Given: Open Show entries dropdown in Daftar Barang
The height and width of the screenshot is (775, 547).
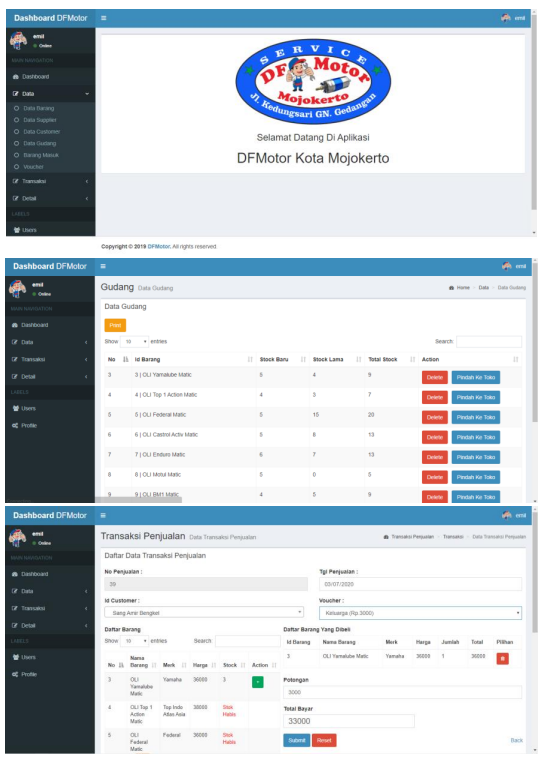Looking at the screenshot, I should 134,641.
